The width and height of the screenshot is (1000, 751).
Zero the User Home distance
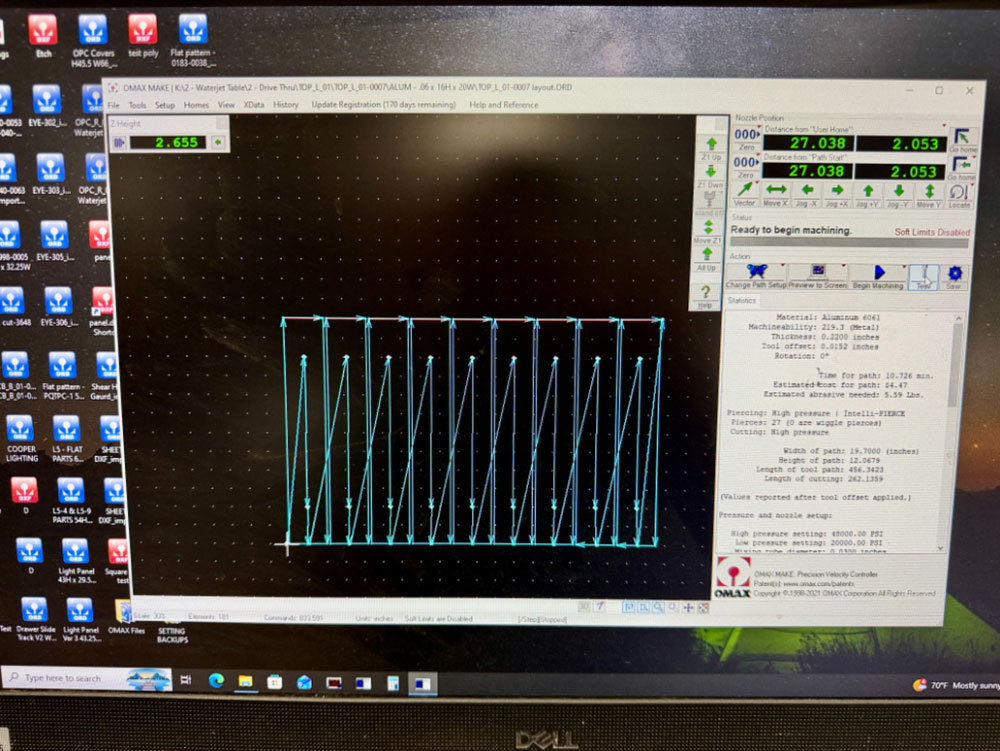coord(746,138)
